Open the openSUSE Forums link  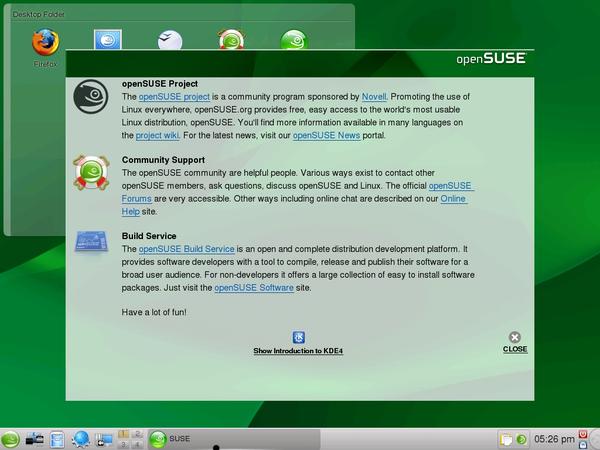pos(451,186)
